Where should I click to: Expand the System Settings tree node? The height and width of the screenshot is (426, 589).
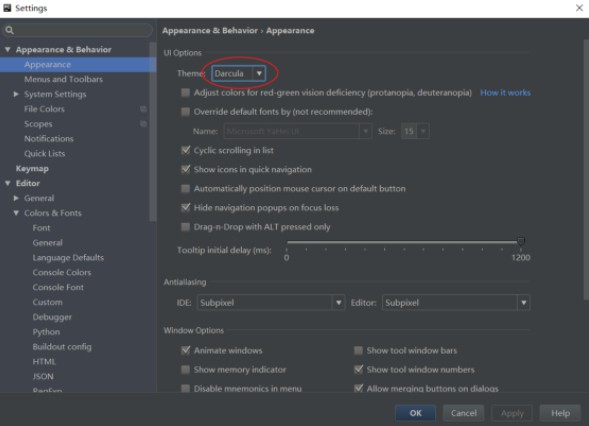point(16,94)
